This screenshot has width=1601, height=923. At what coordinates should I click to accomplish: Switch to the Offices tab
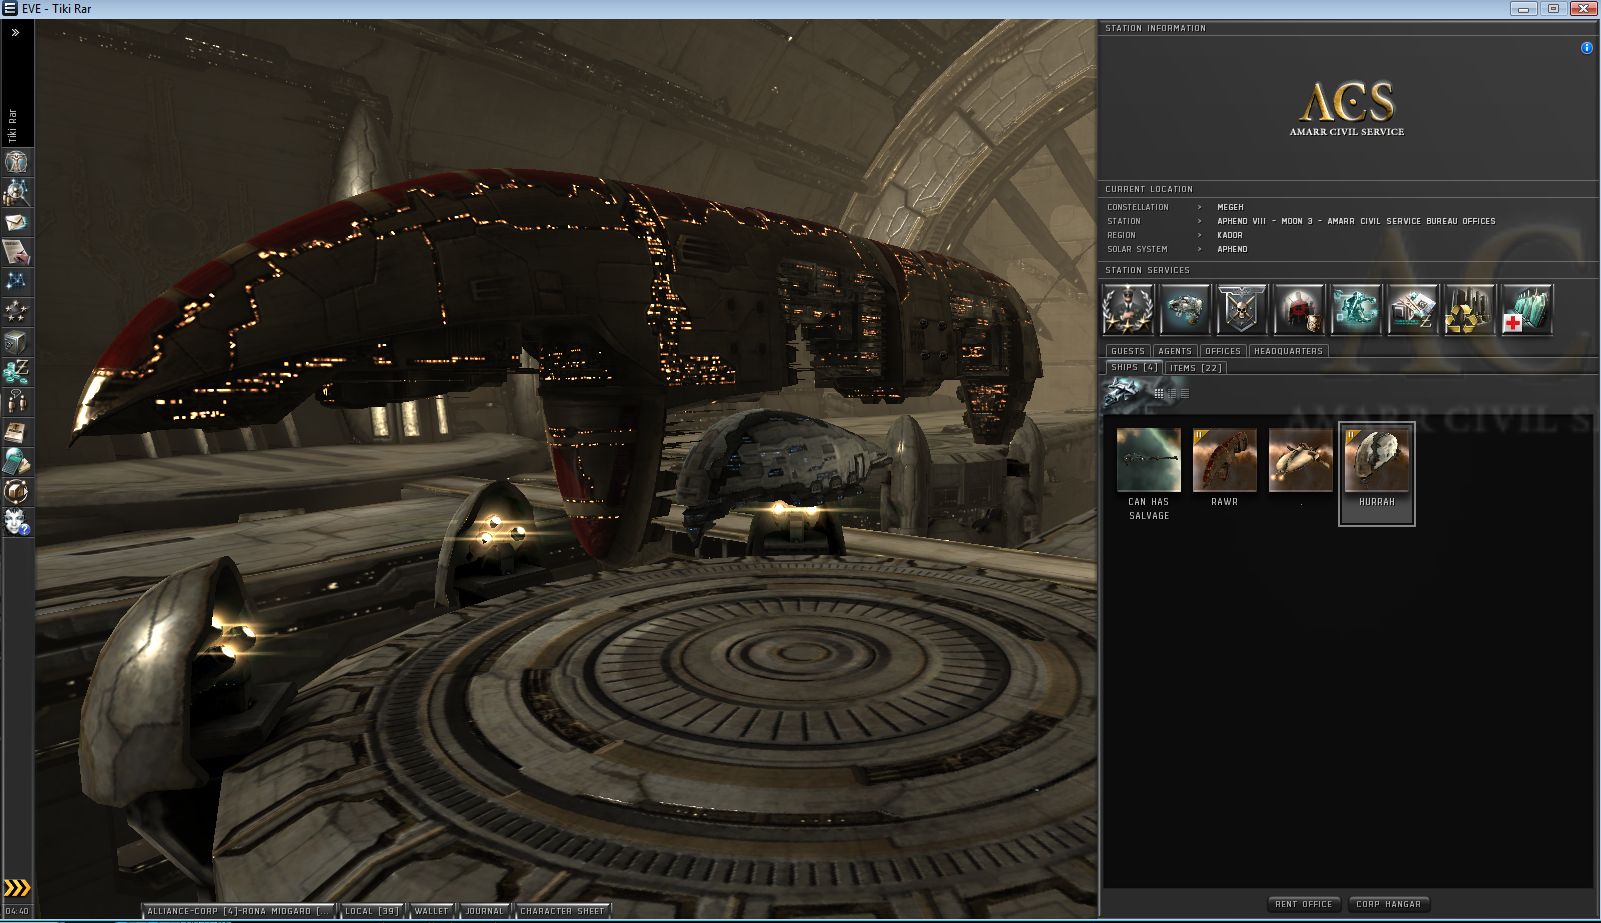[1222, 351]
